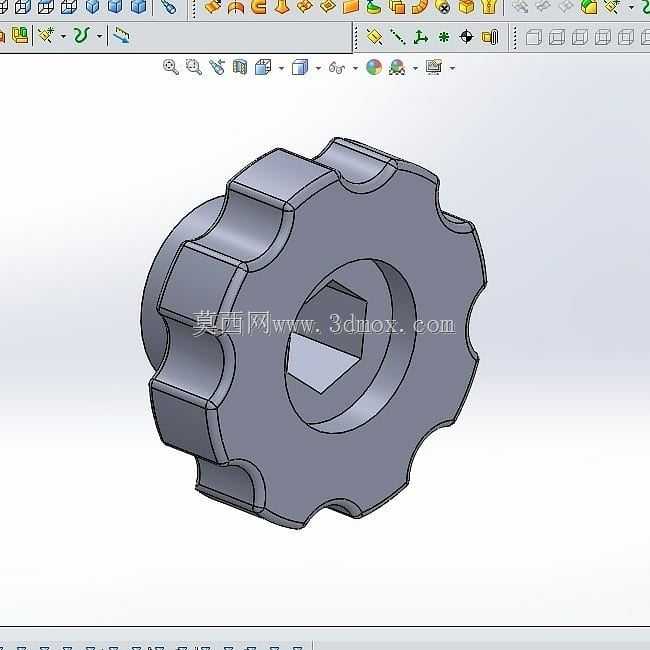Select the Plane reference geometry tool
The height and width of the screenshot is (650, 650).
[375, 37]
